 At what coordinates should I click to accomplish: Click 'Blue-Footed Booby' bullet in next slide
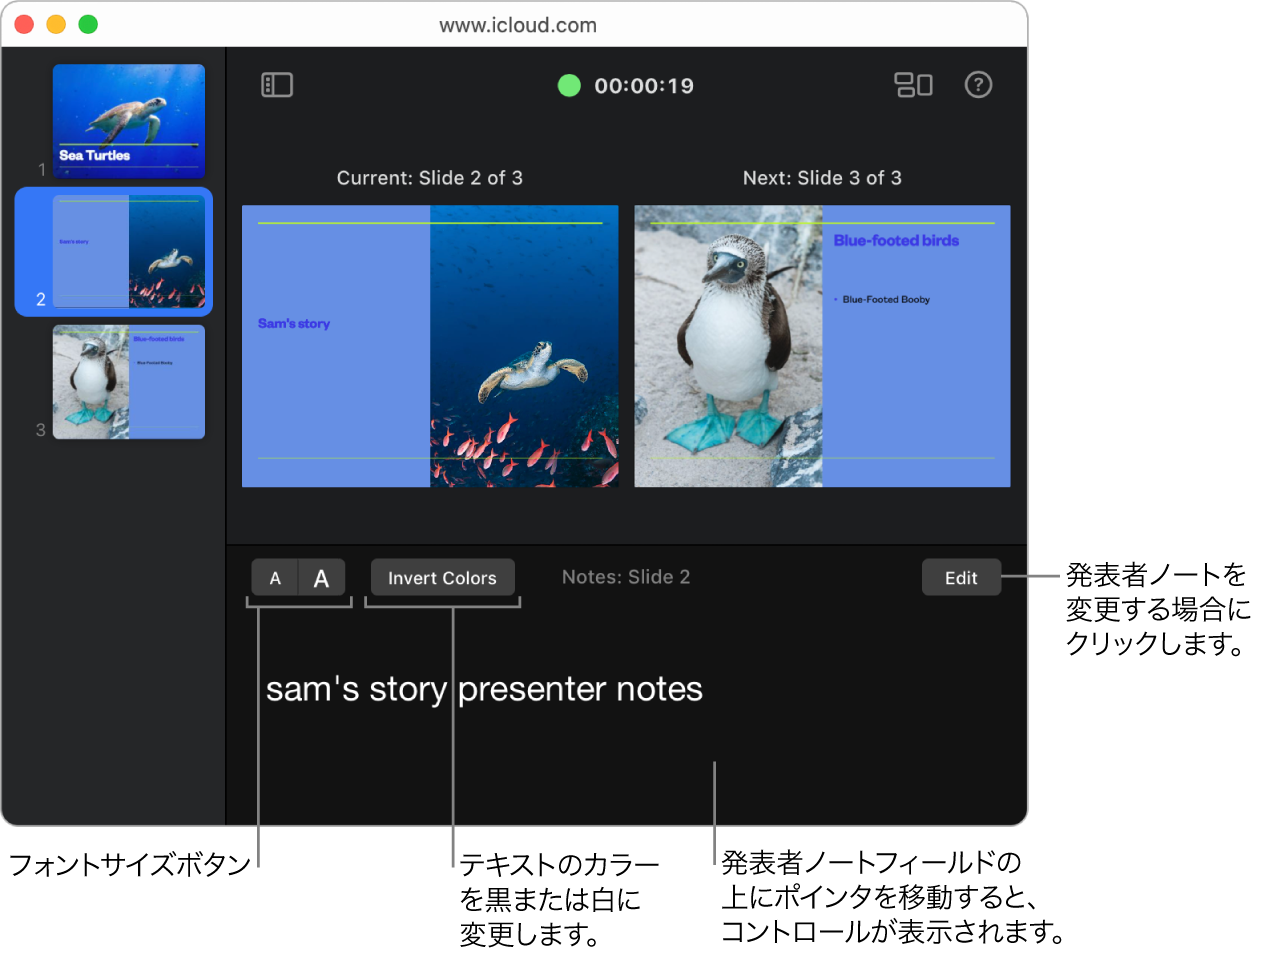tap(886, 299)
